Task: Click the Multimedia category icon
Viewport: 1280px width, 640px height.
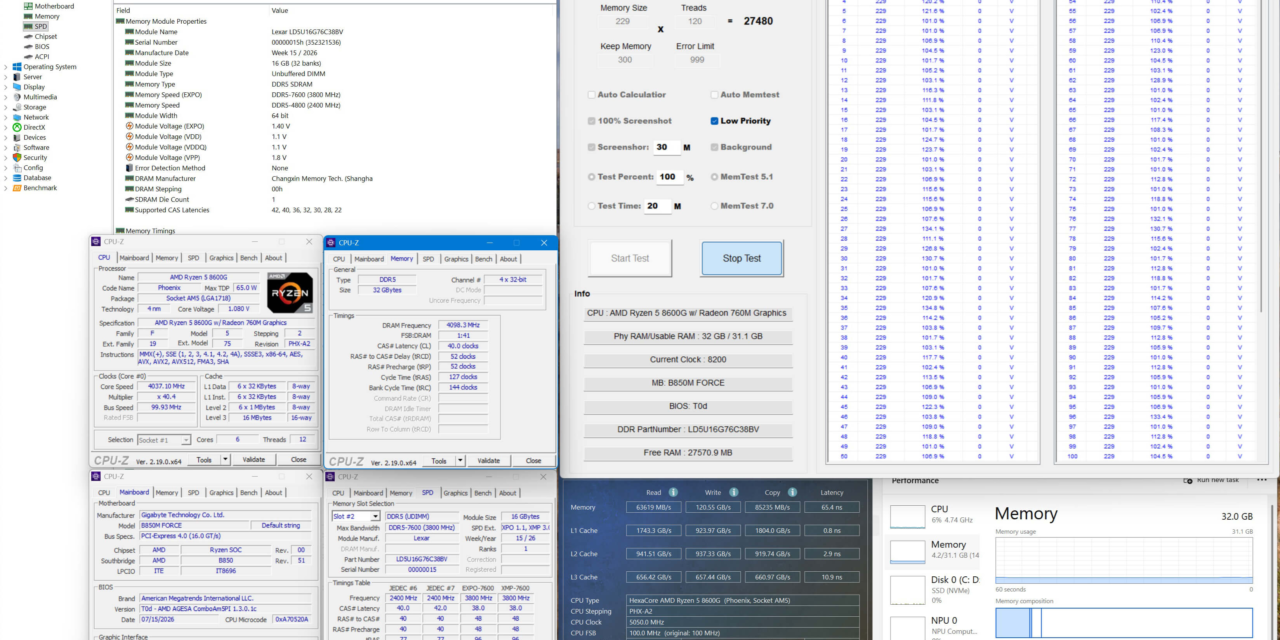Action: 17,97
